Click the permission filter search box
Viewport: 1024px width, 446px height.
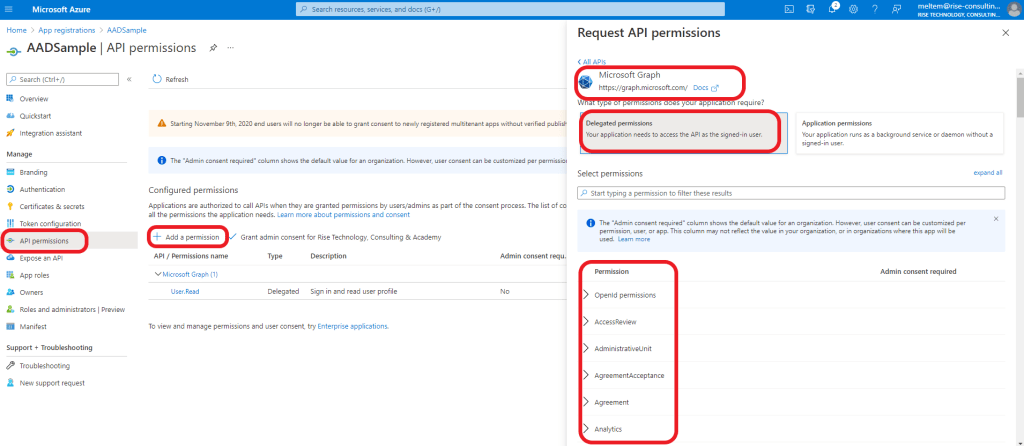tap(791, 192)
